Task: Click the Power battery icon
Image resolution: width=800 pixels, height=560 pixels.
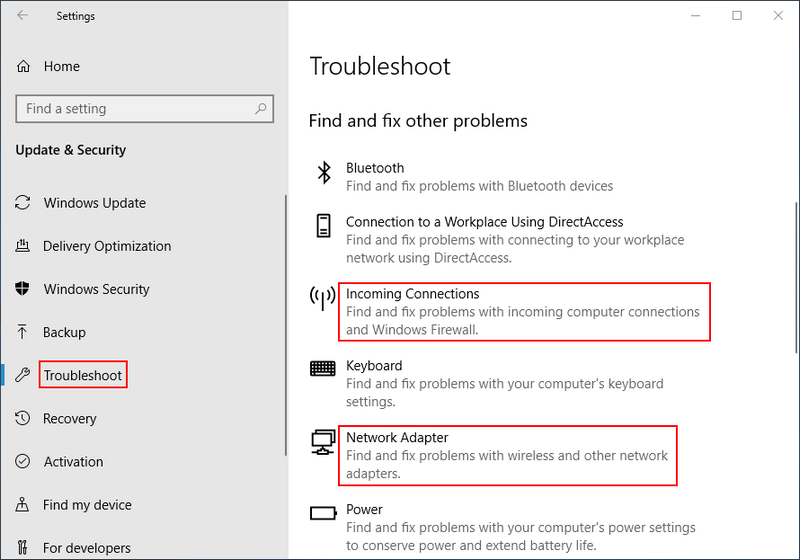Action: coord(323,513)
